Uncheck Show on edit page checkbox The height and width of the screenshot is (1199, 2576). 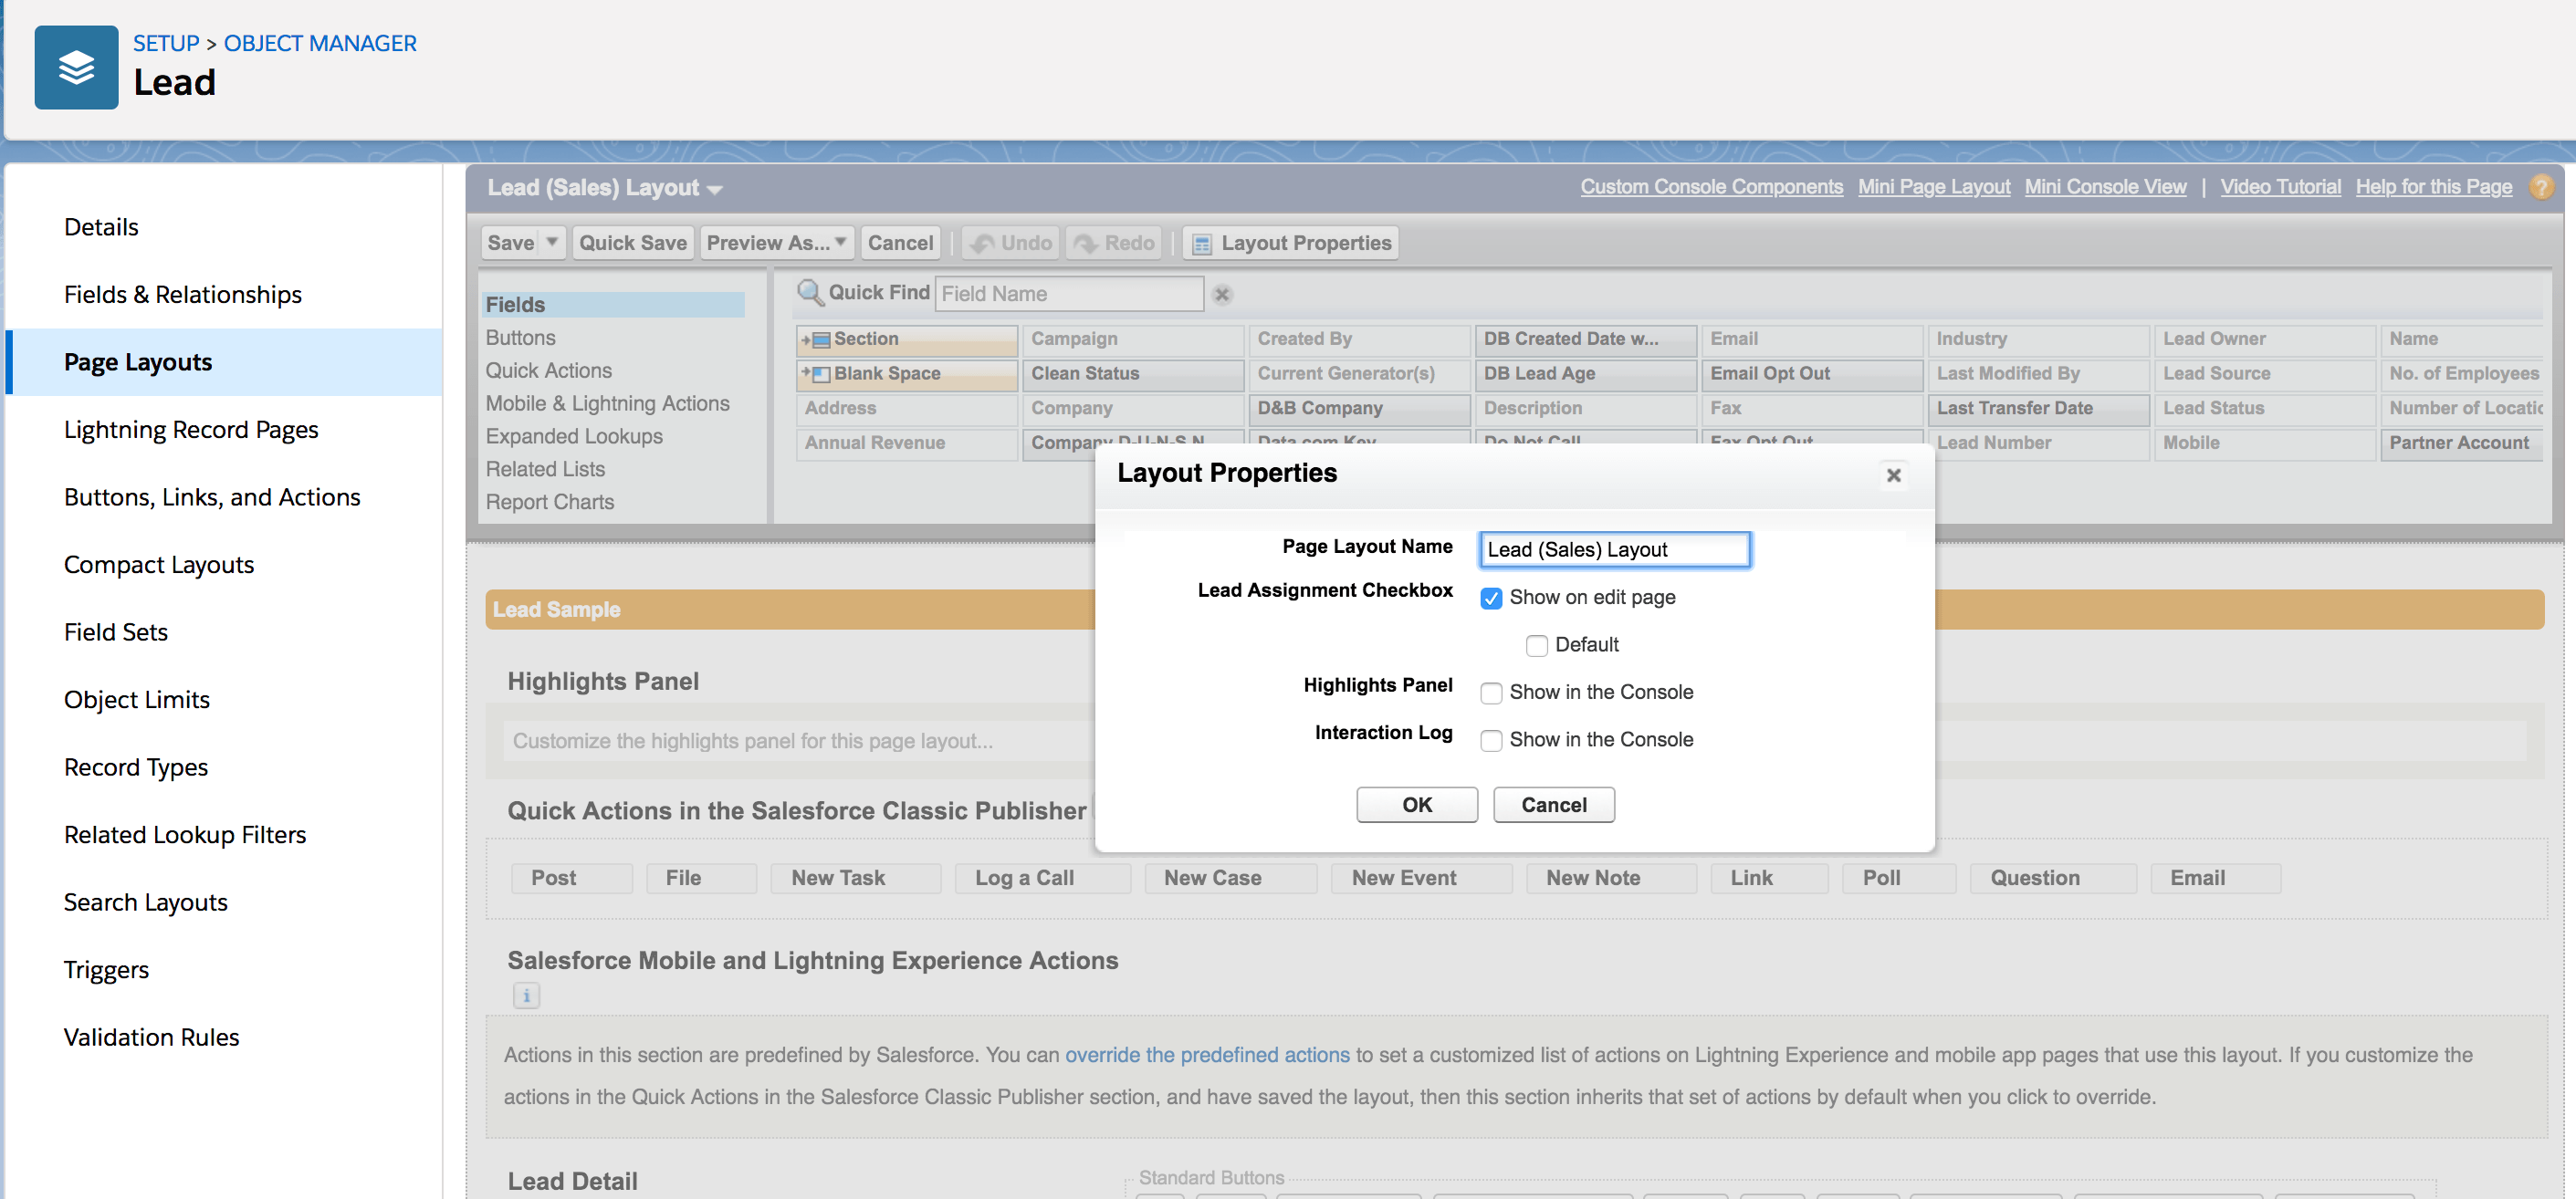coord(1490,598)
